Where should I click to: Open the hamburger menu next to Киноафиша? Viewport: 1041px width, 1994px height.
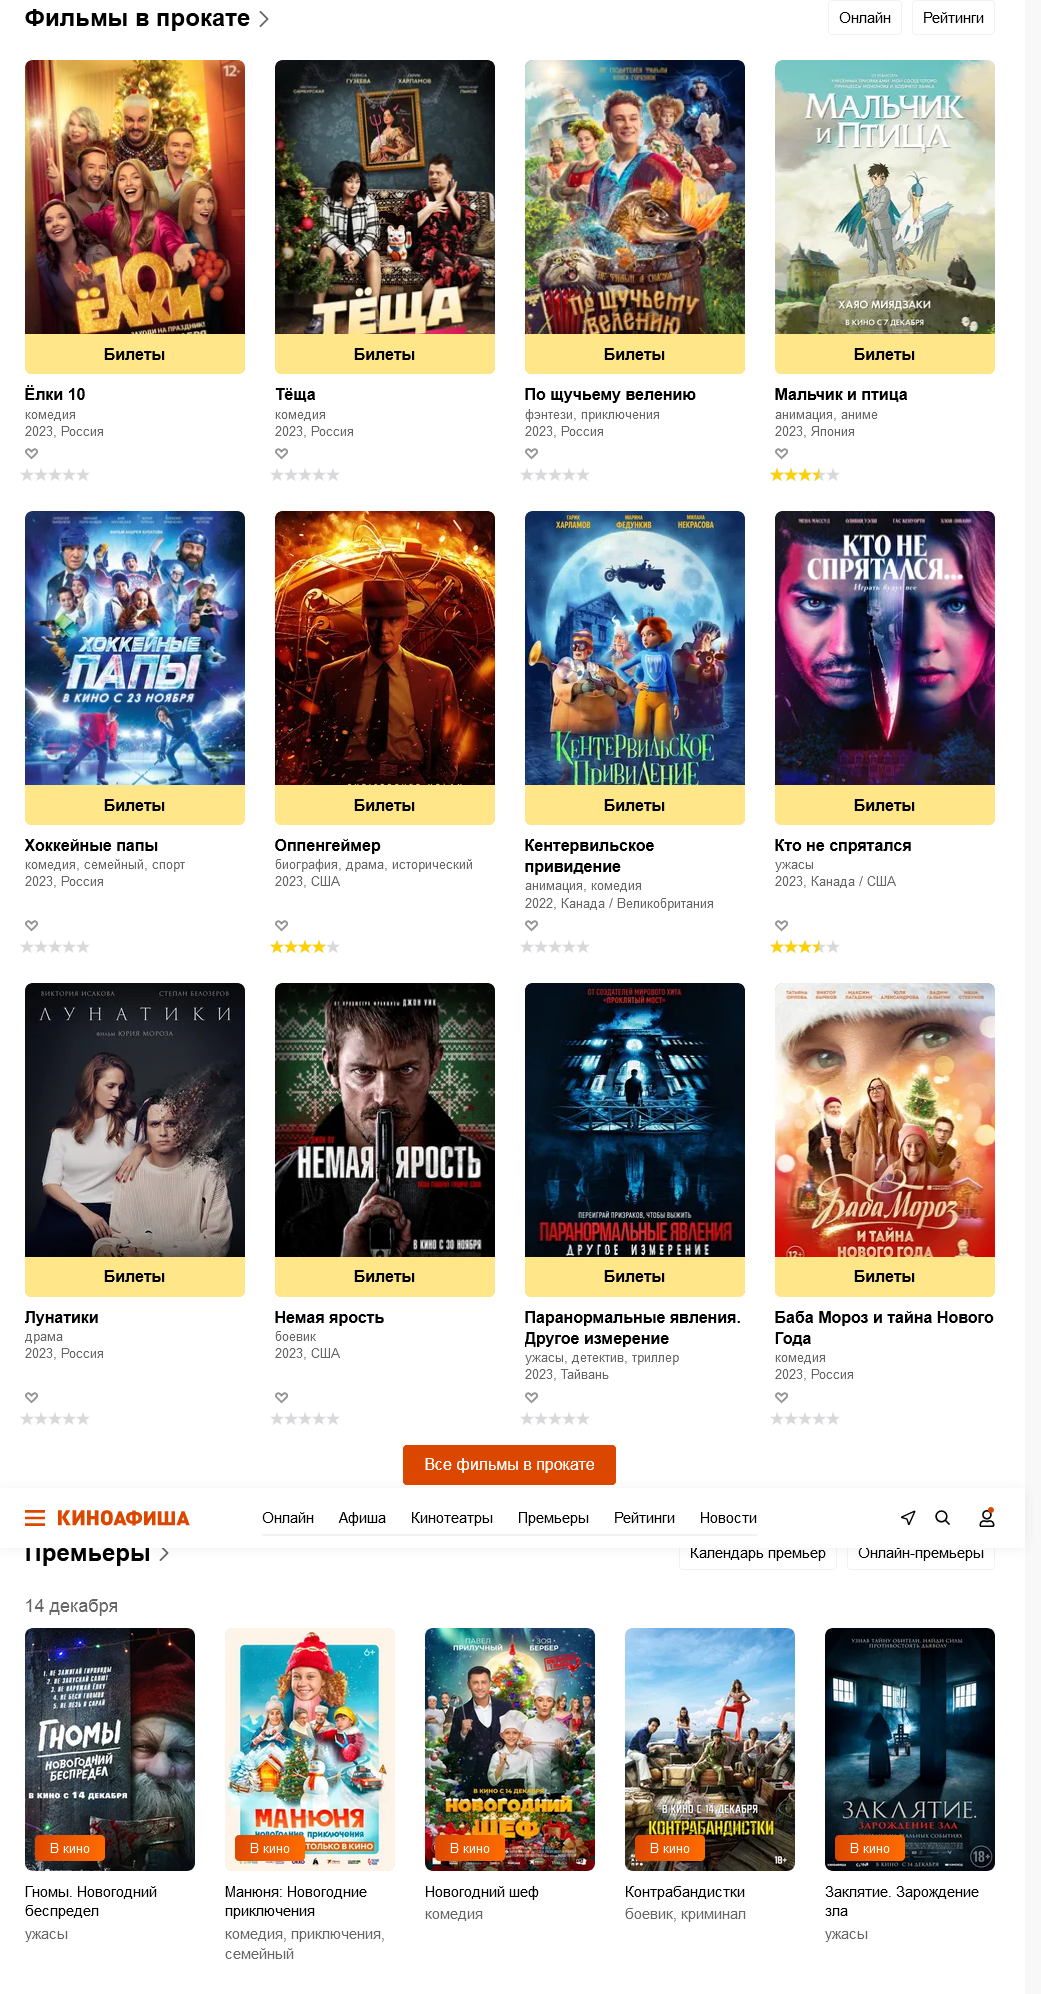(x=35, y=1518)
